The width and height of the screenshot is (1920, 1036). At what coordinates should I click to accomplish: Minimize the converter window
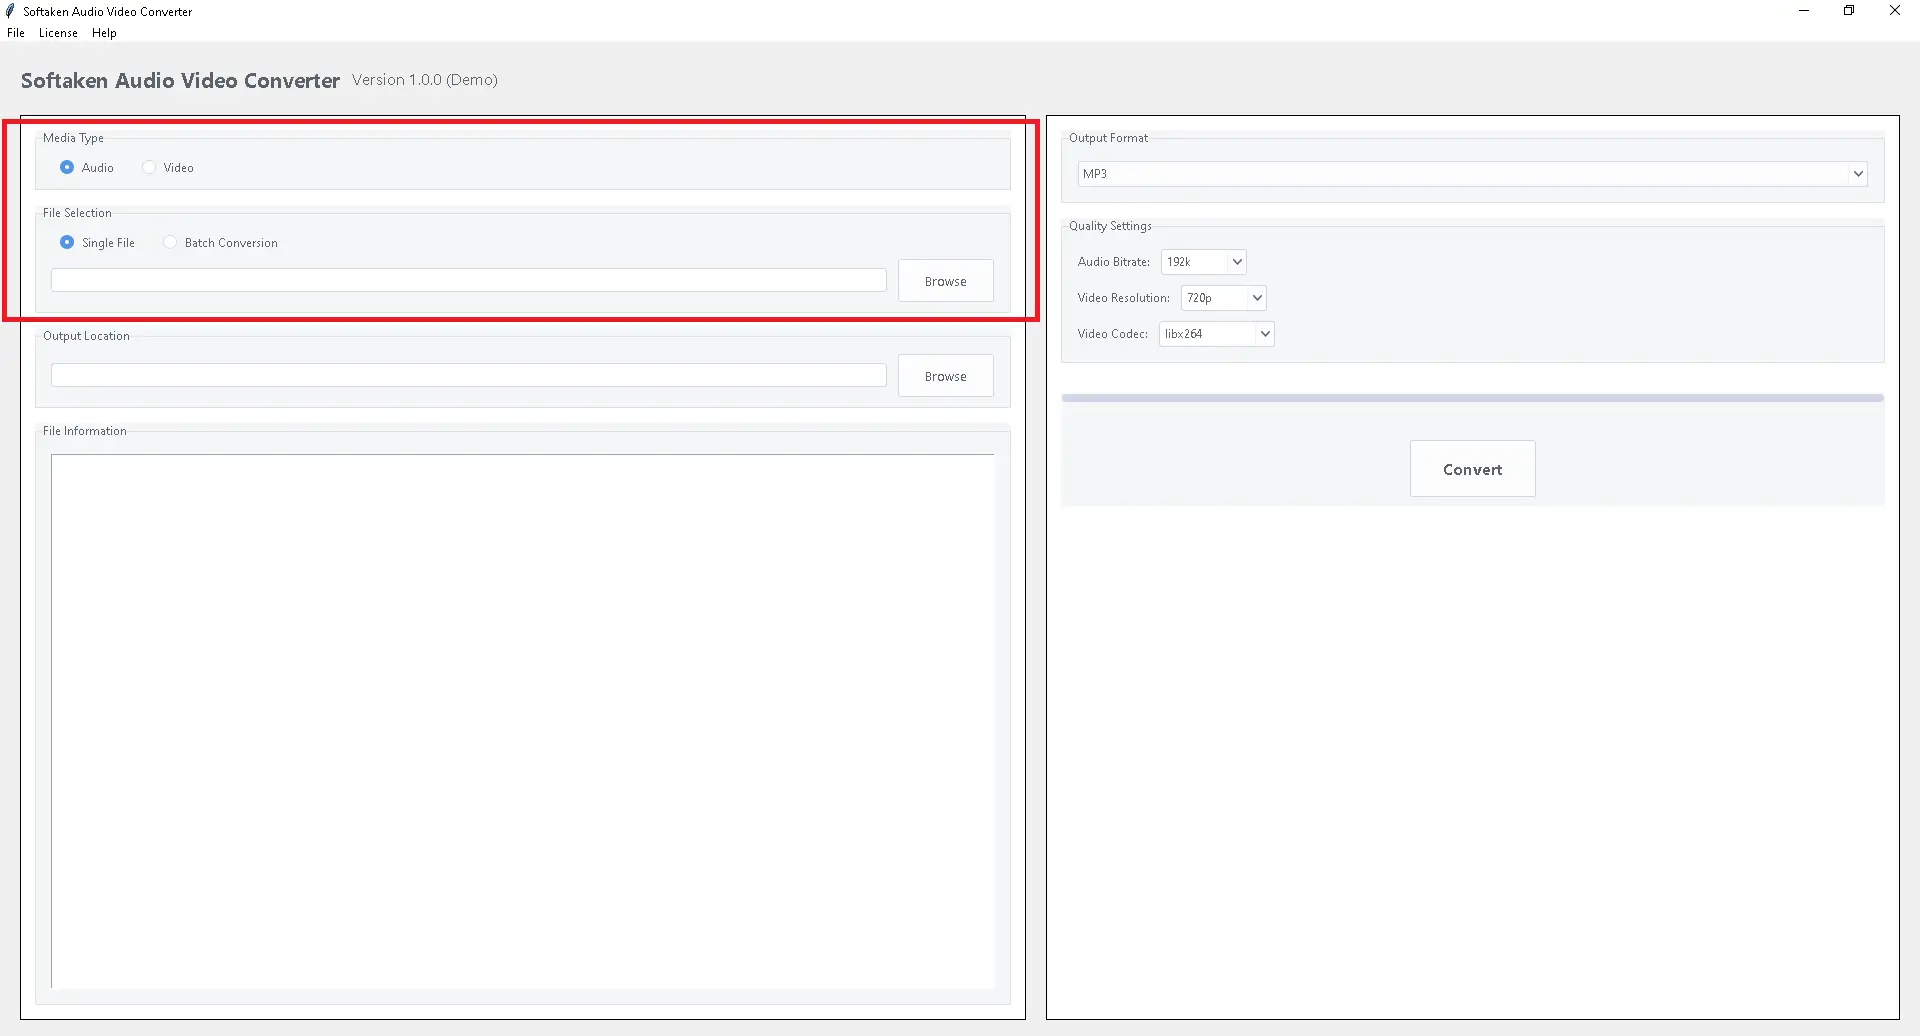pos(1804,11)
